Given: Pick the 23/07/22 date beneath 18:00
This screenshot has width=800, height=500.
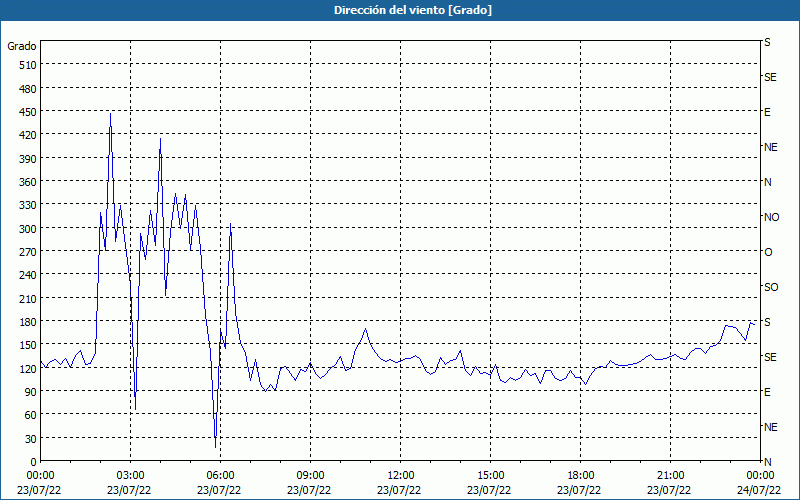Looking at the screenshot, I should [x=580, y=490].
